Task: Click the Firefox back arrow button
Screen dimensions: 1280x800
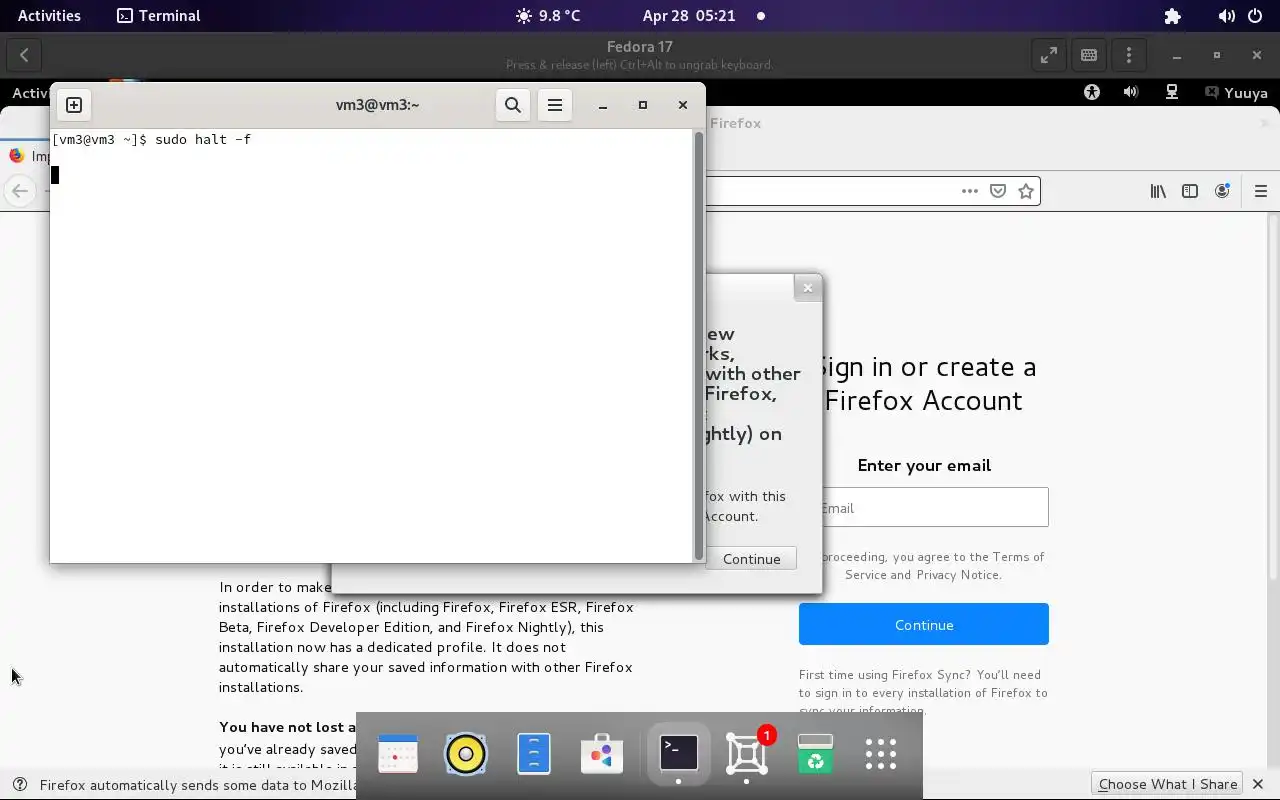Action: [x=20, y=191]
